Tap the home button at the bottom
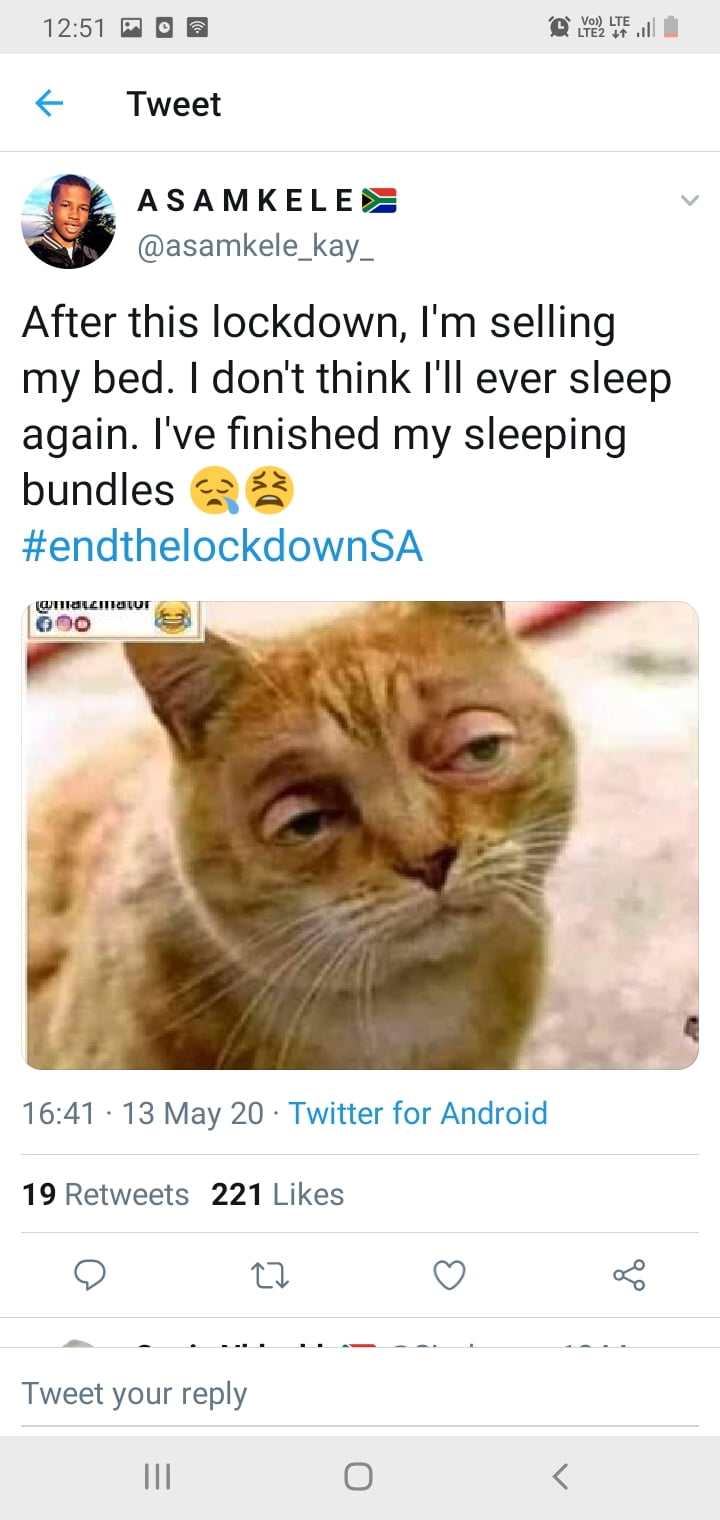The image size is (720, 1520). click(359, 1475)
